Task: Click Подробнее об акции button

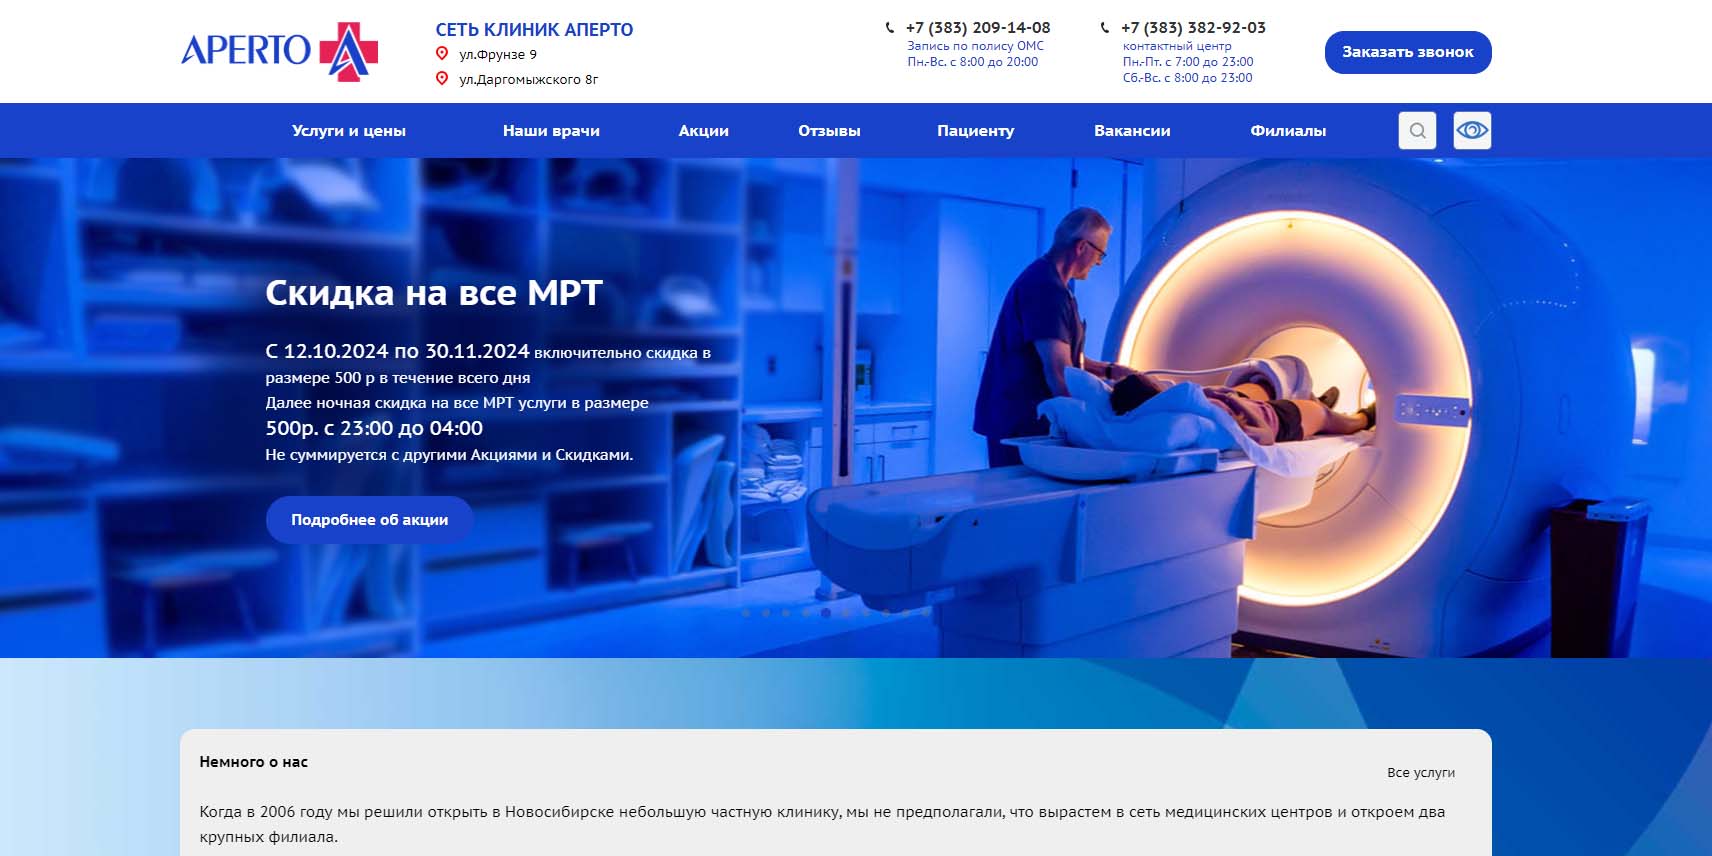Action: [369, 520]
